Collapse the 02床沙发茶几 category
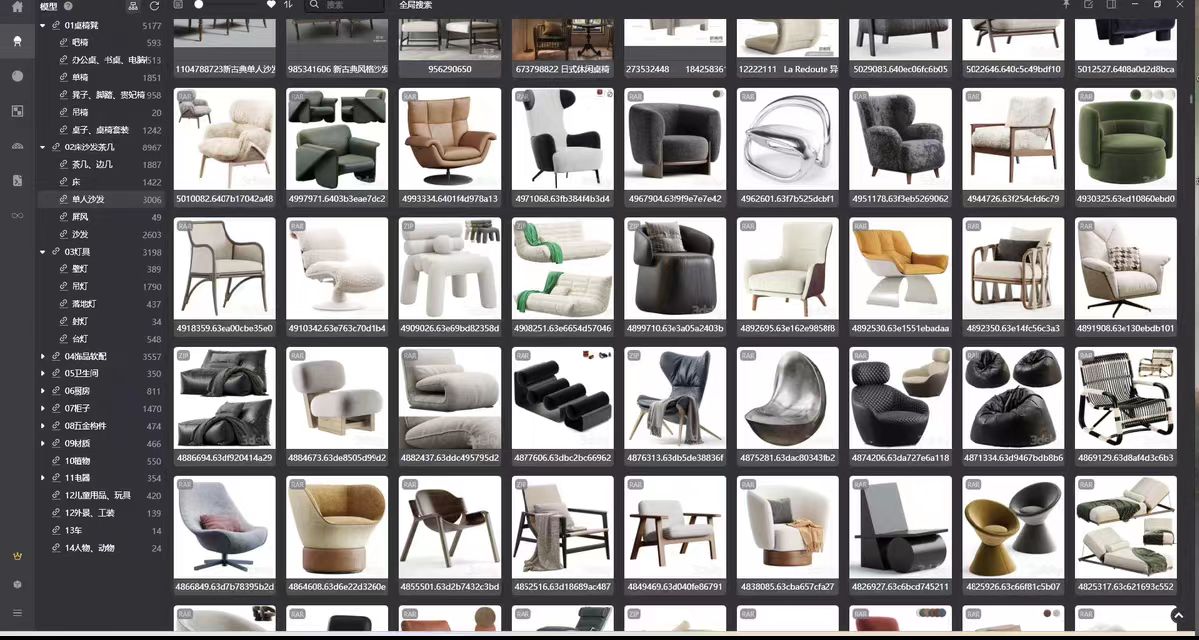This screenshot has height=640, width=1199. [43, 147]
